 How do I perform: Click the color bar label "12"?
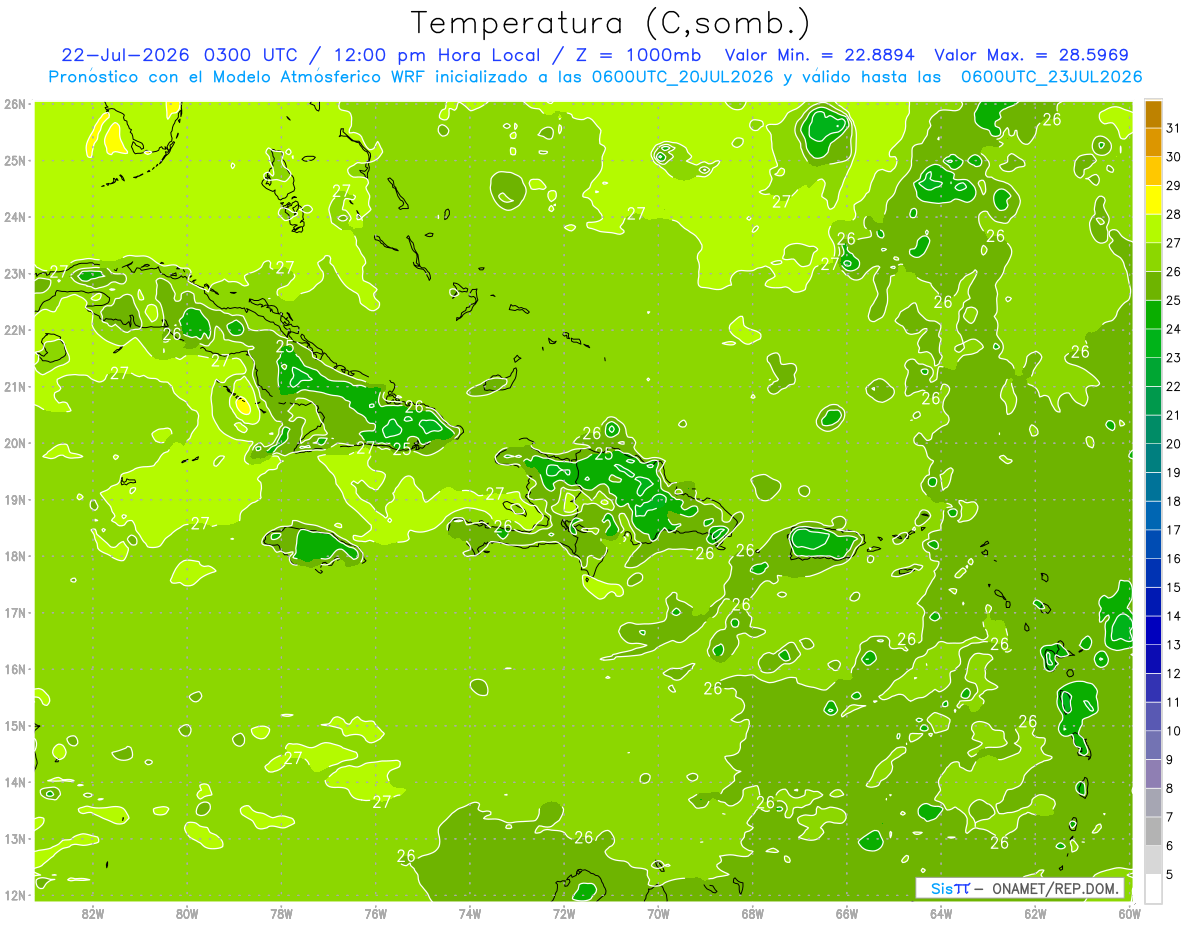point(1174,674)
